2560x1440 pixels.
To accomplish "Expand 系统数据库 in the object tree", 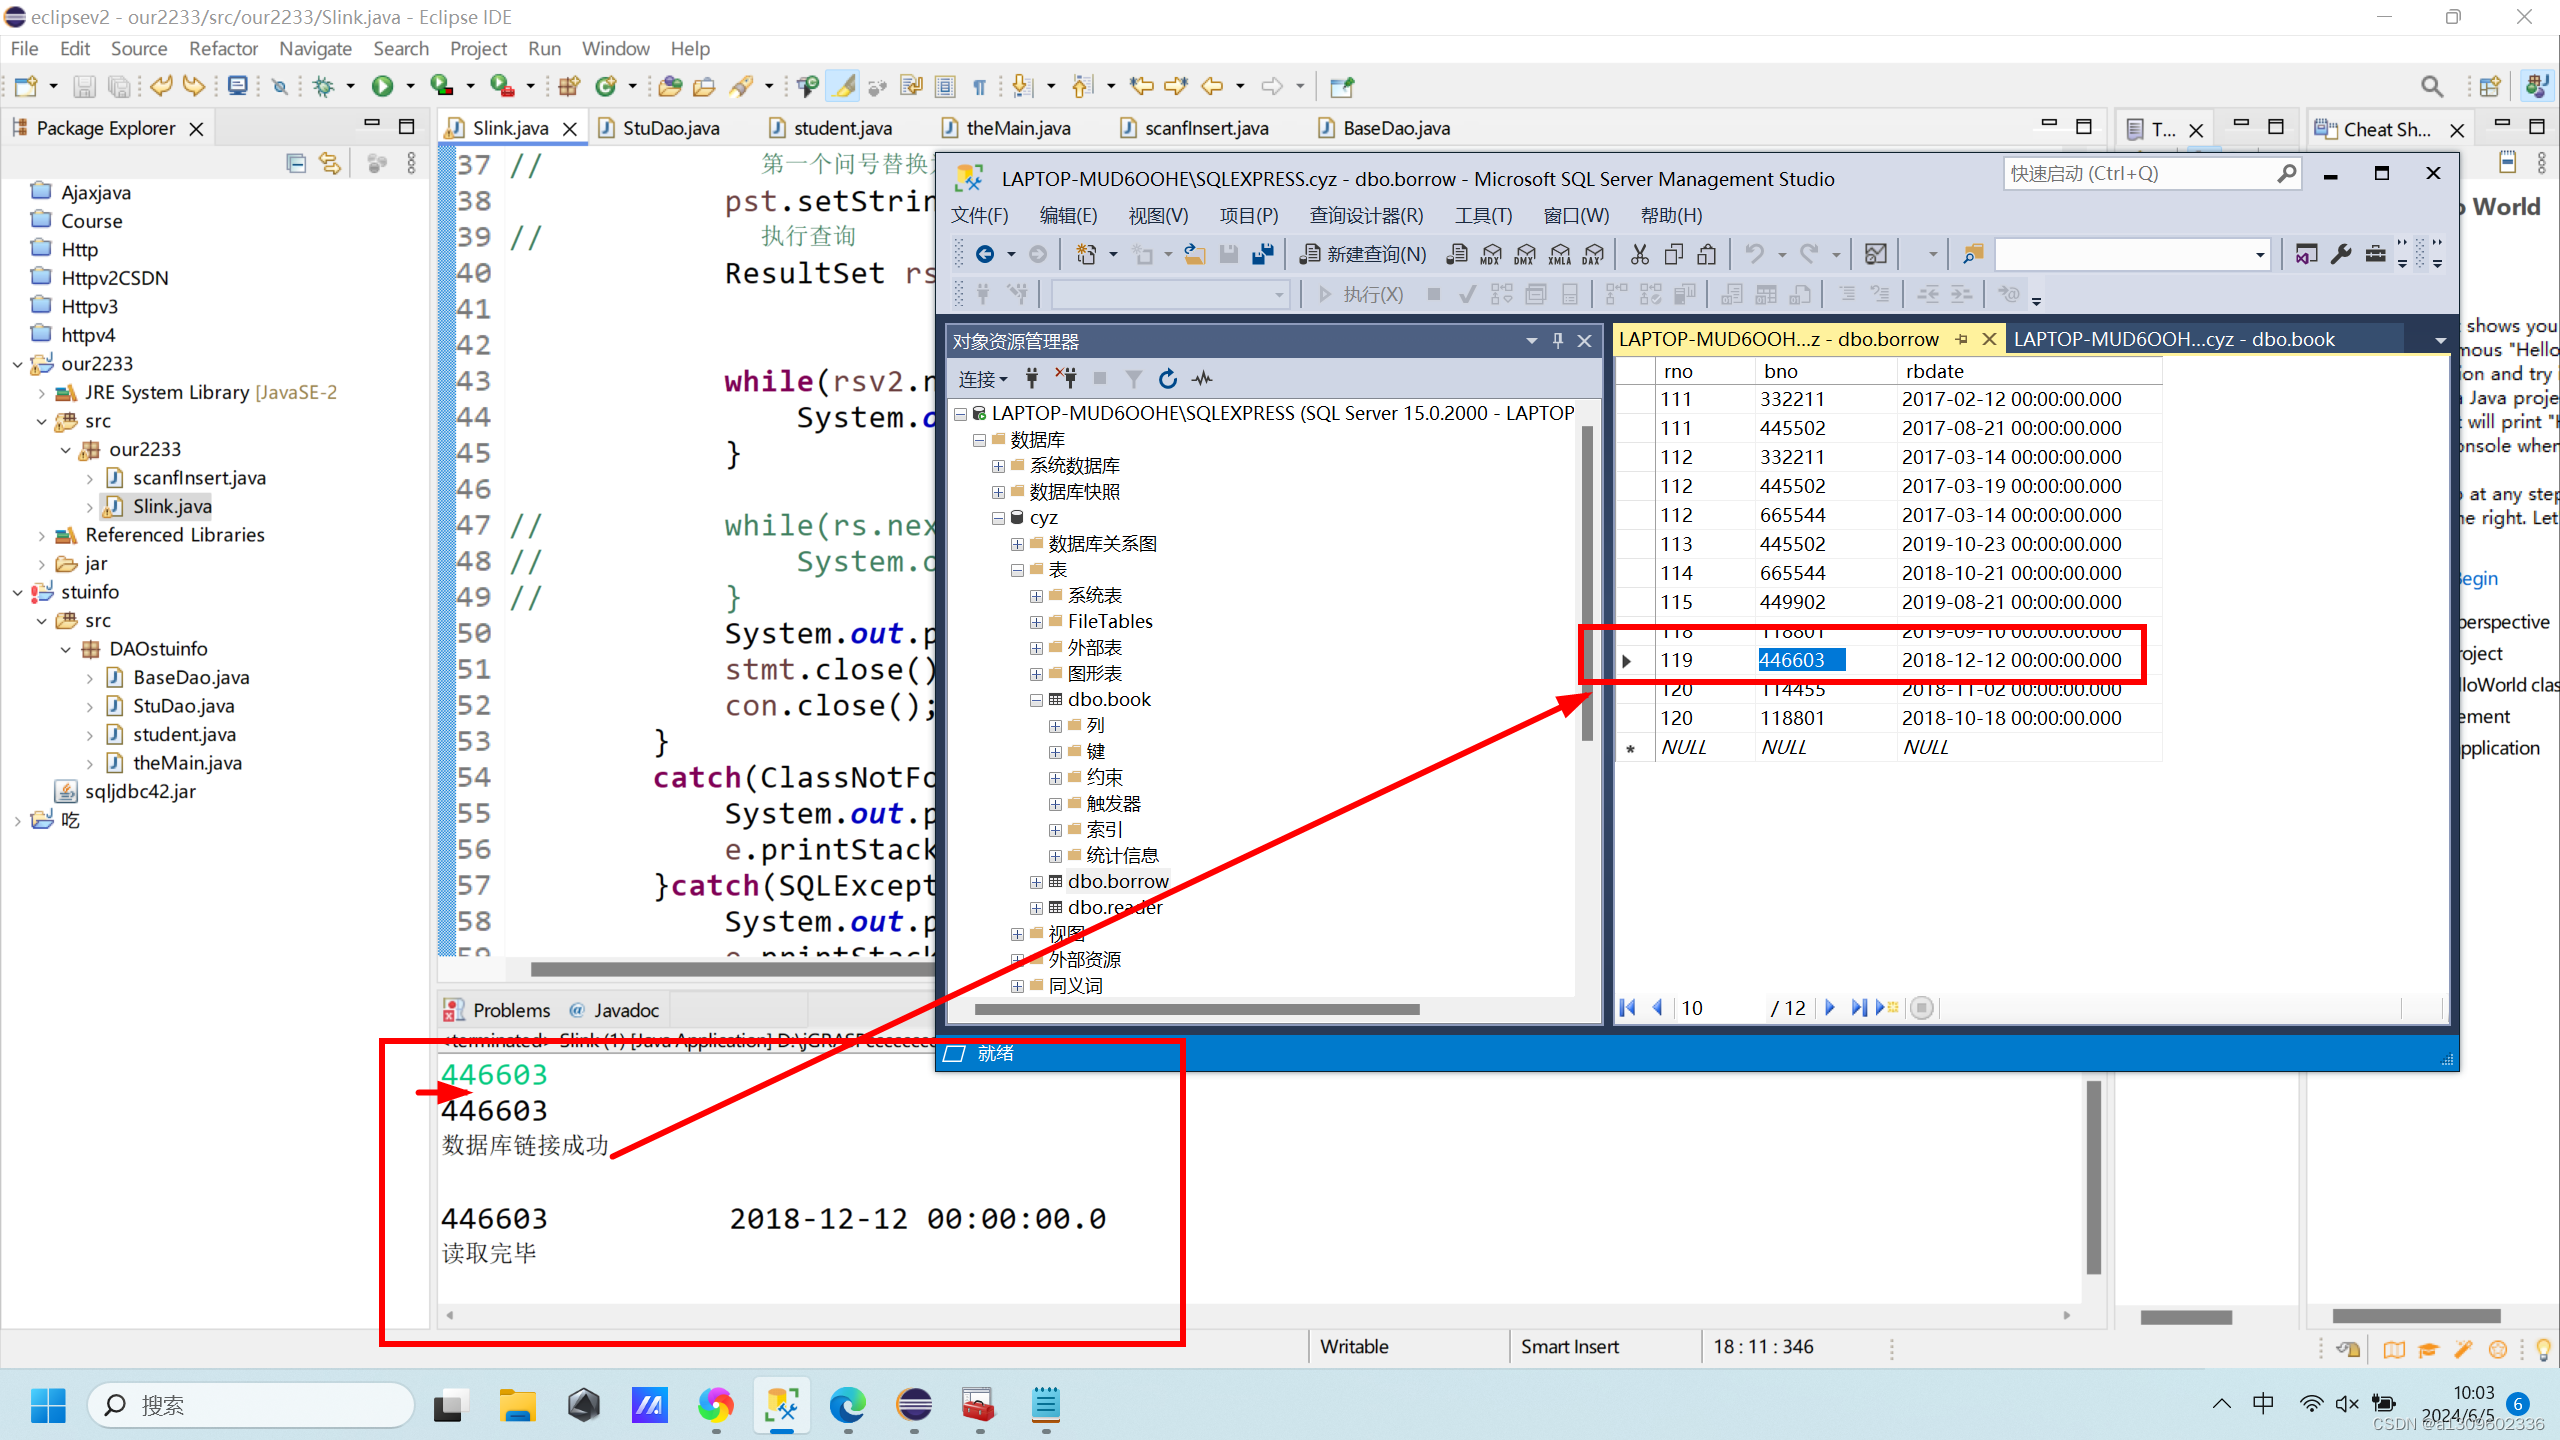I will coord(997,465).
